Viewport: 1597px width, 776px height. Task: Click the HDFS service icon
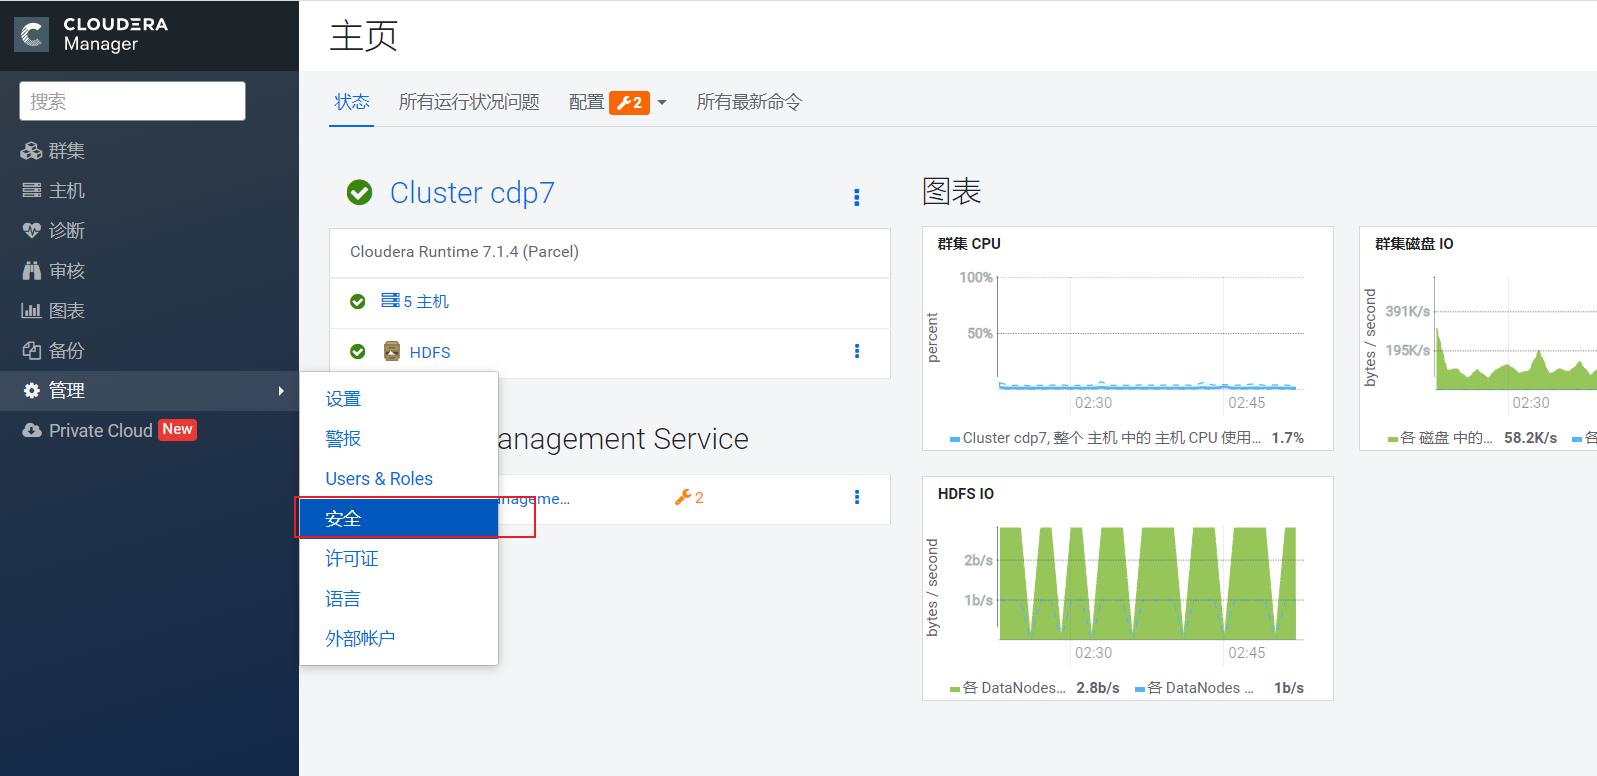click(x=392, y=352)
